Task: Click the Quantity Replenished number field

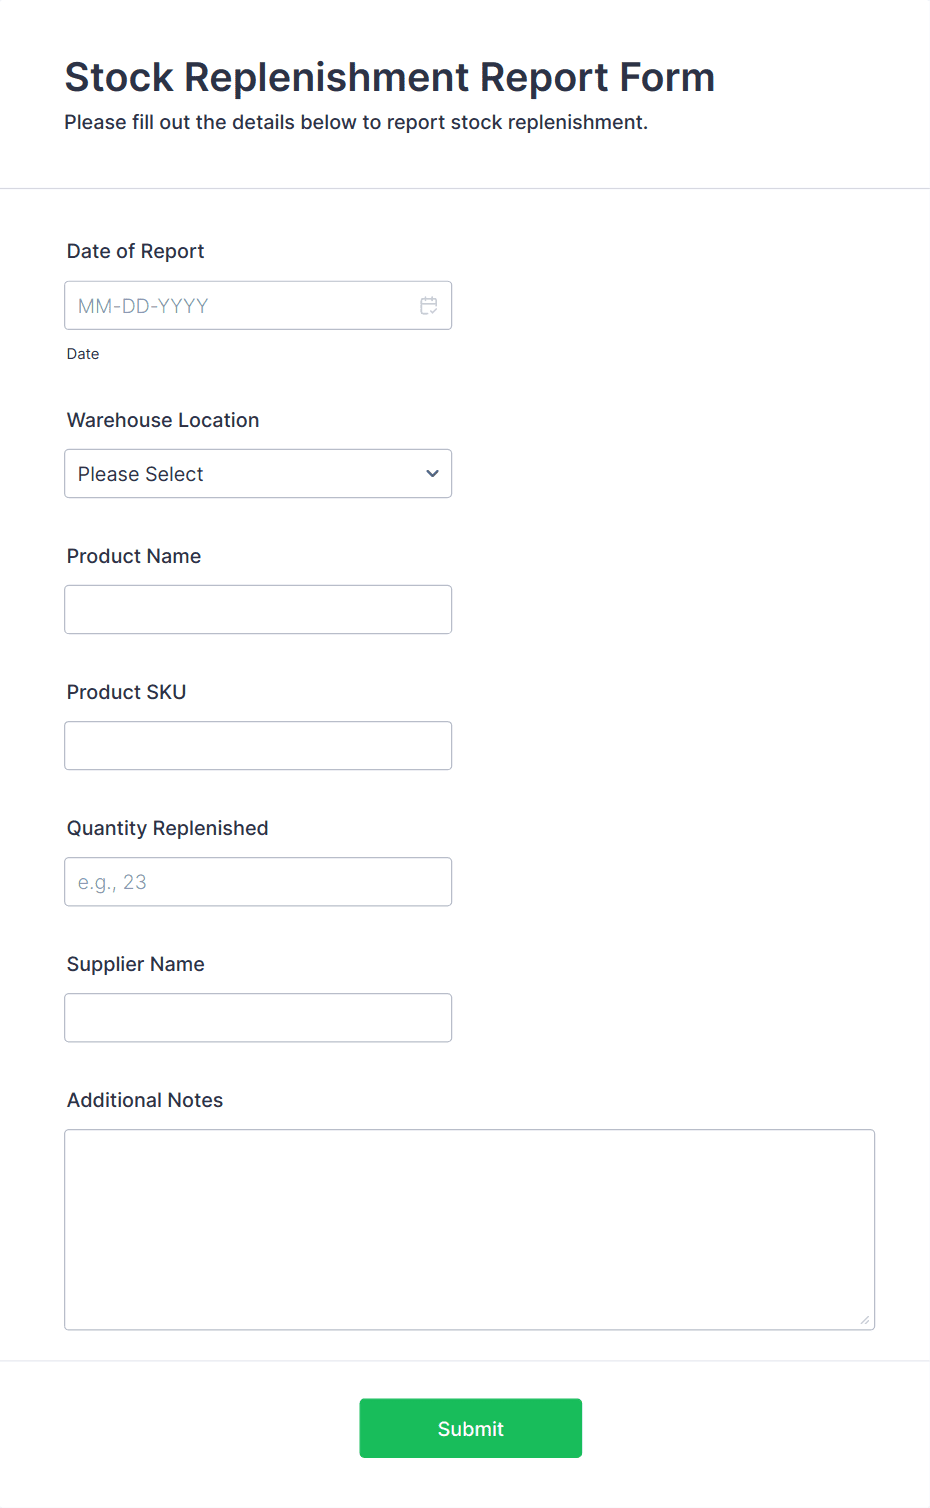Action: coord(258,882)
